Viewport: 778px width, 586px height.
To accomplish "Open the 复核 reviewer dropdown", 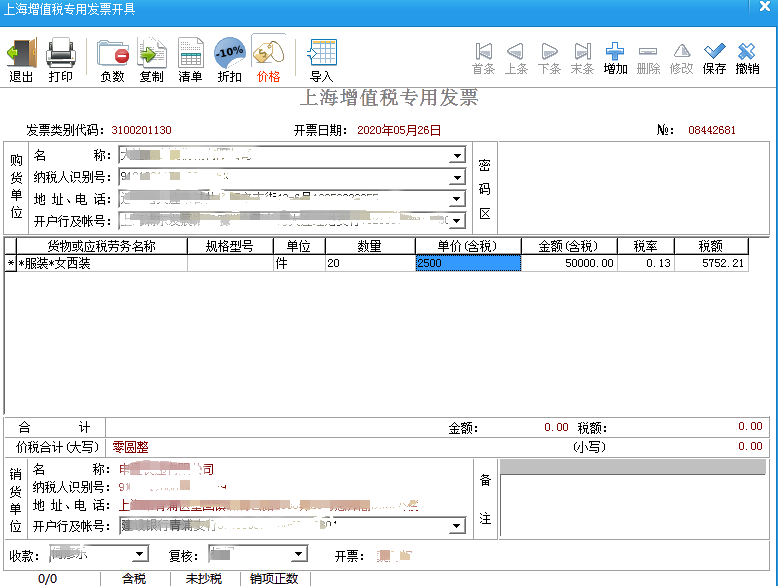I will 299,554.
